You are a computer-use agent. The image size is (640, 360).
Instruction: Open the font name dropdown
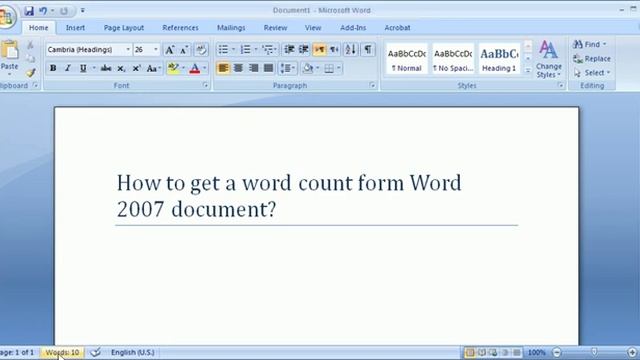point(128,50)
